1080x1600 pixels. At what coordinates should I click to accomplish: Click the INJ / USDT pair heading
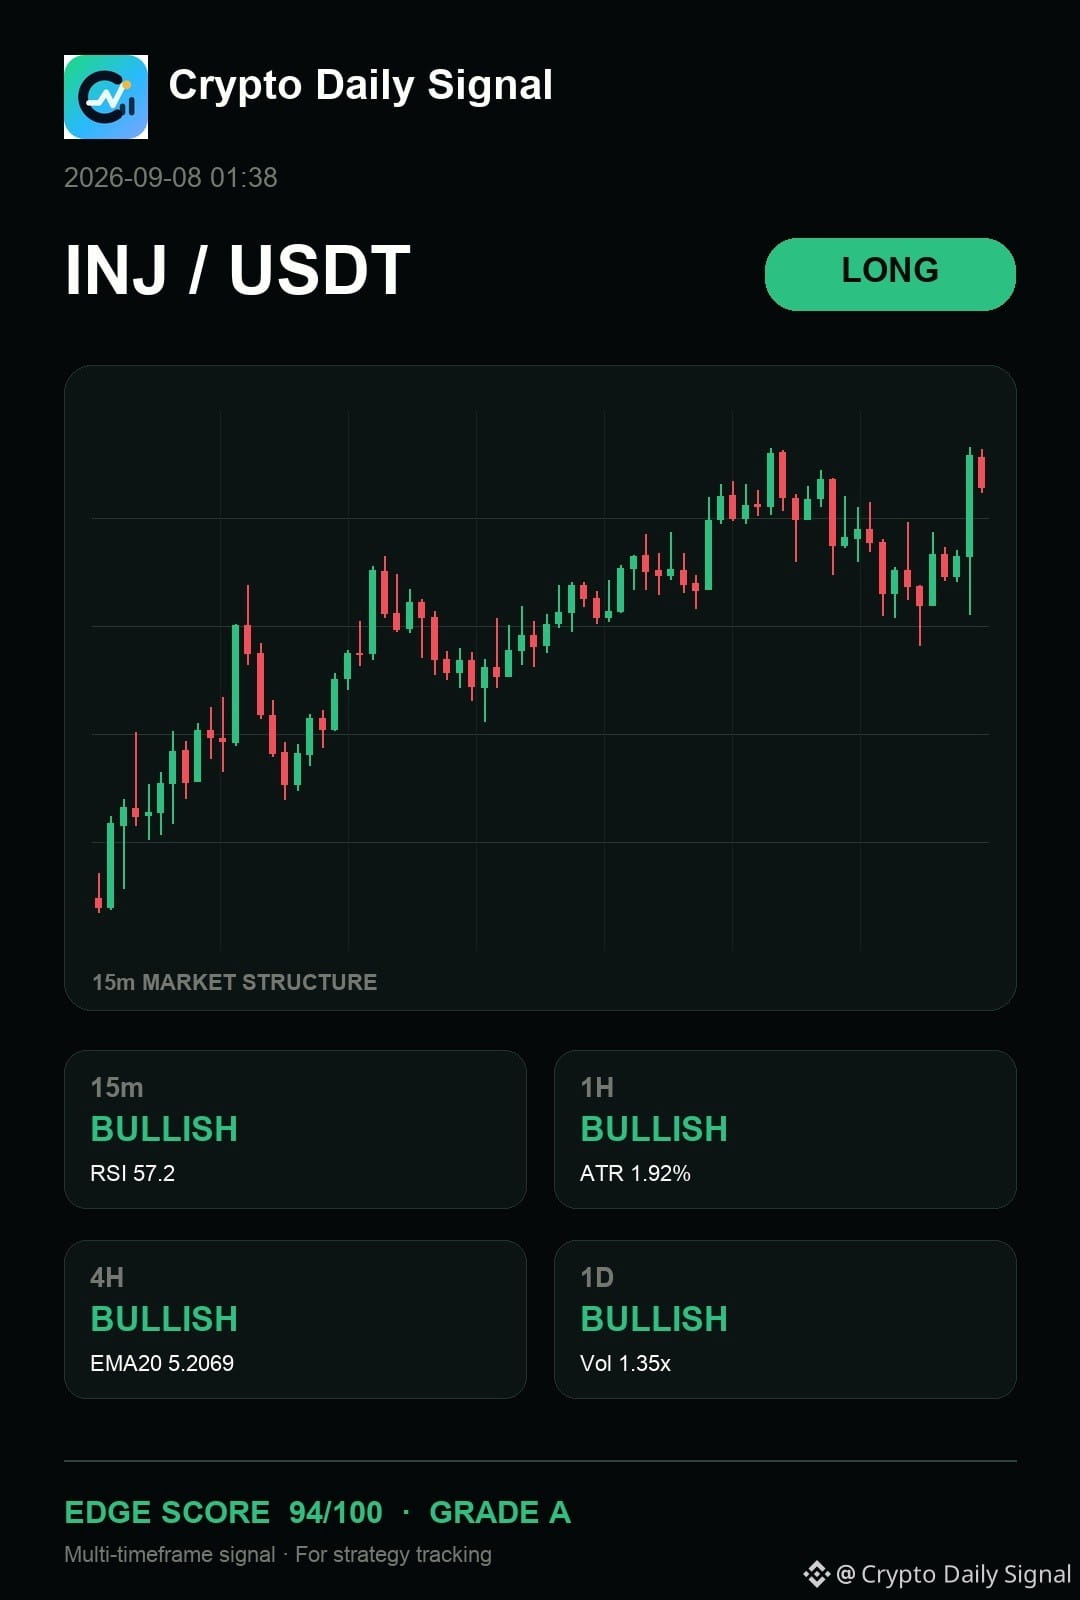(238, 270)
